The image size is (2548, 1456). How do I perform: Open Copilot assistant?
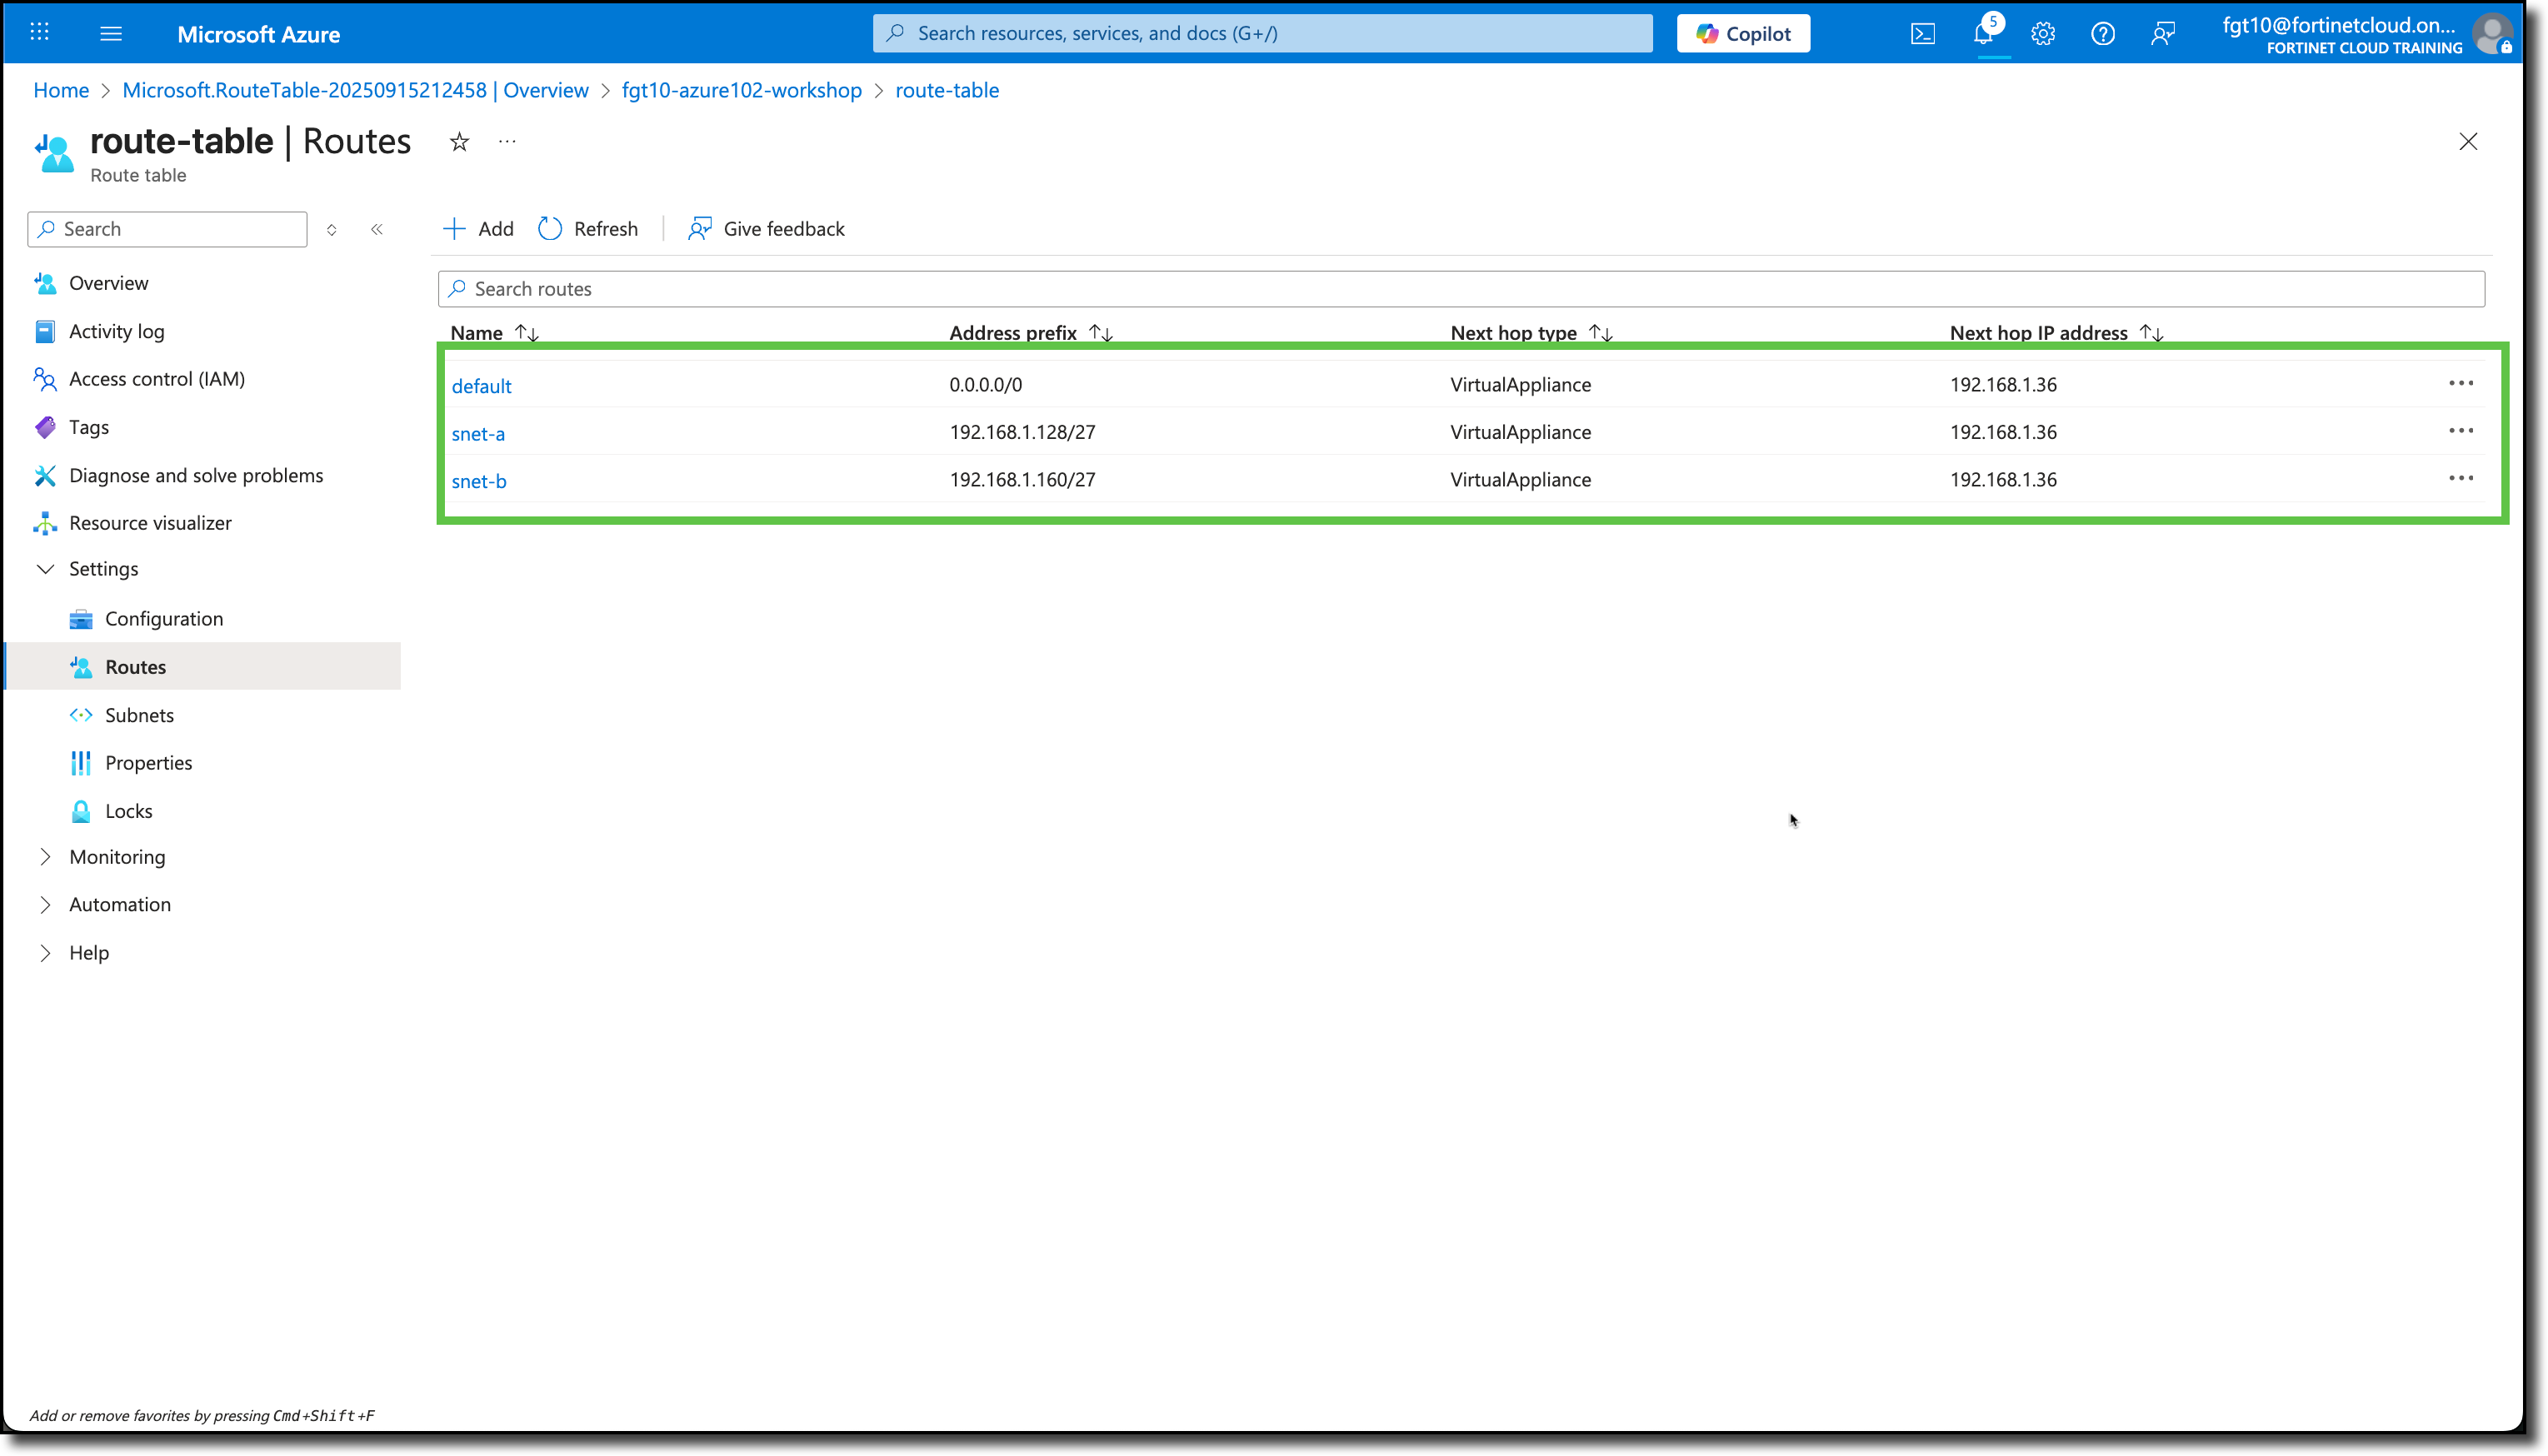click(x=1742, y=33)
